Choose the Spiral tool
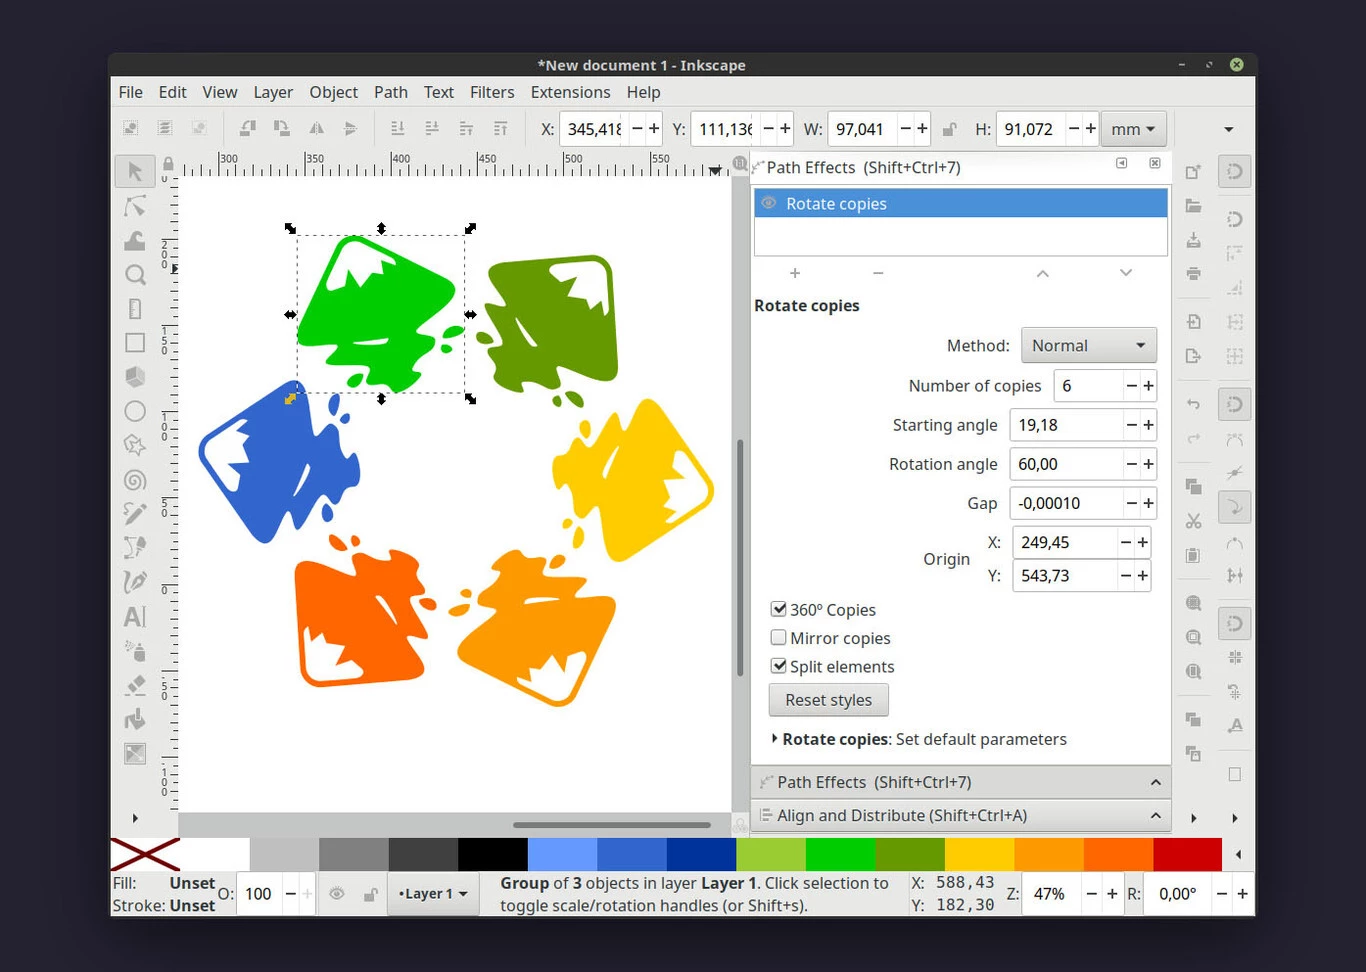This screenshot has width=1366, height=972. coord(135,480)
